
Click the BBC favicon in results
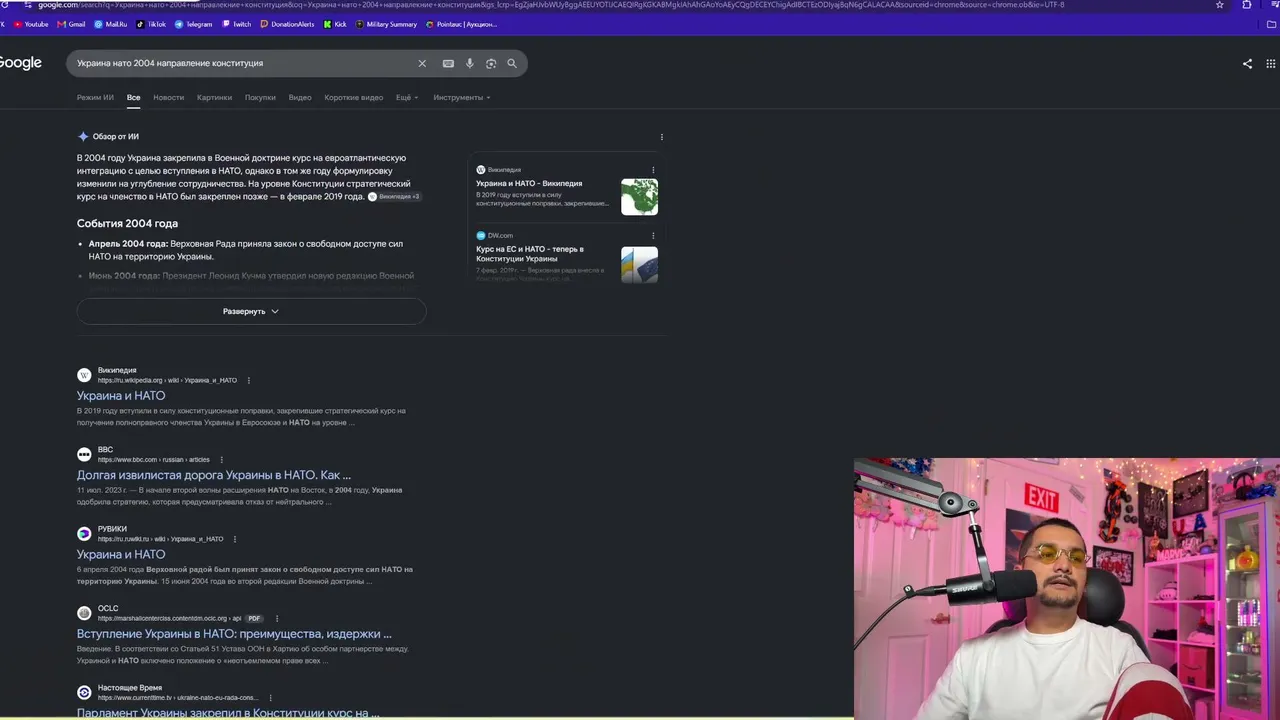point(84,454)
